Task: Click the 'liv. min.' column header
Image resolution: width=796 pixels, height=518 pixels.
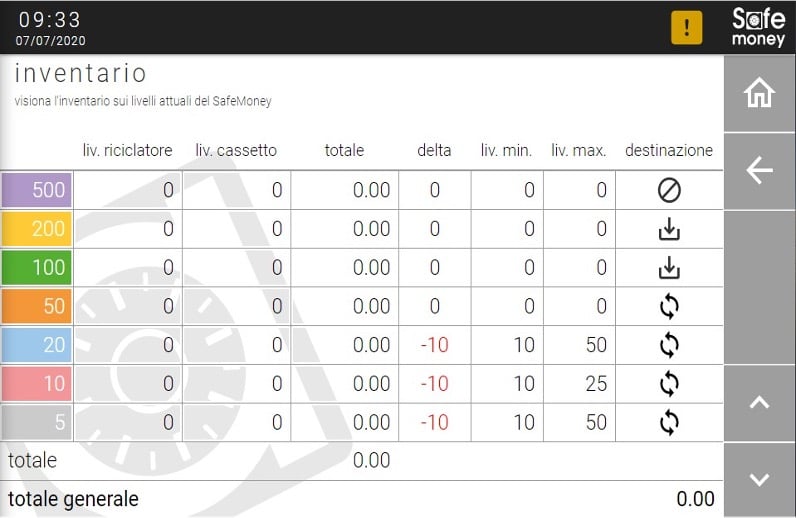Action: [506, 150]
